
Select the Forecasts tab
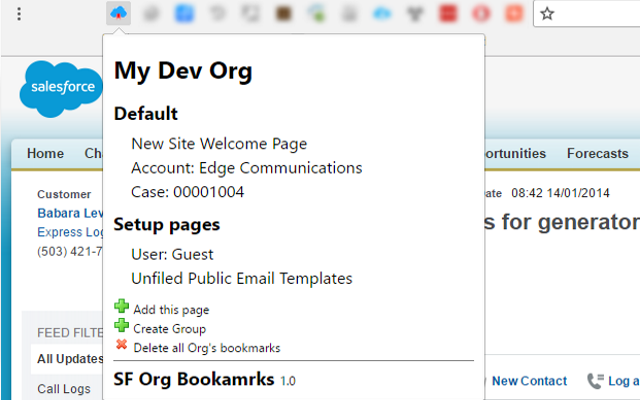(x=598, y=153)
